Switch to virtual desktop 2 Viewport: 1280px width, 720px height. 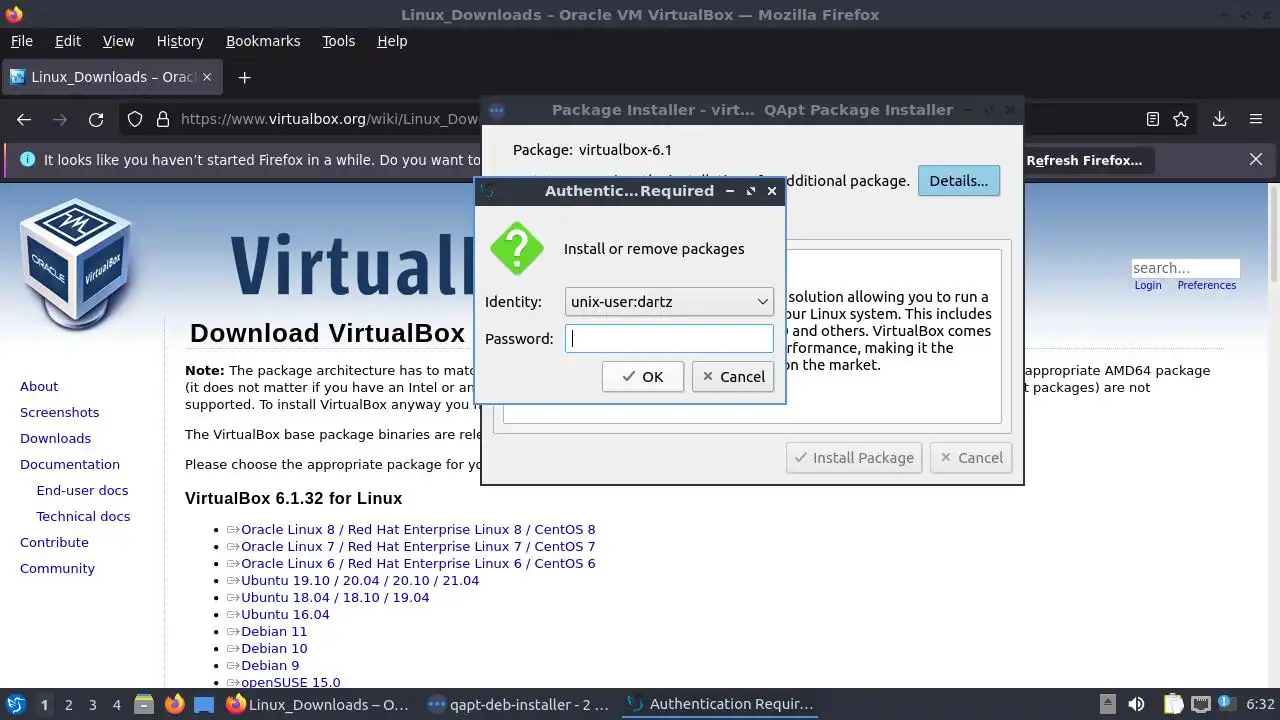pyautogui.click(x=68, y=704)
